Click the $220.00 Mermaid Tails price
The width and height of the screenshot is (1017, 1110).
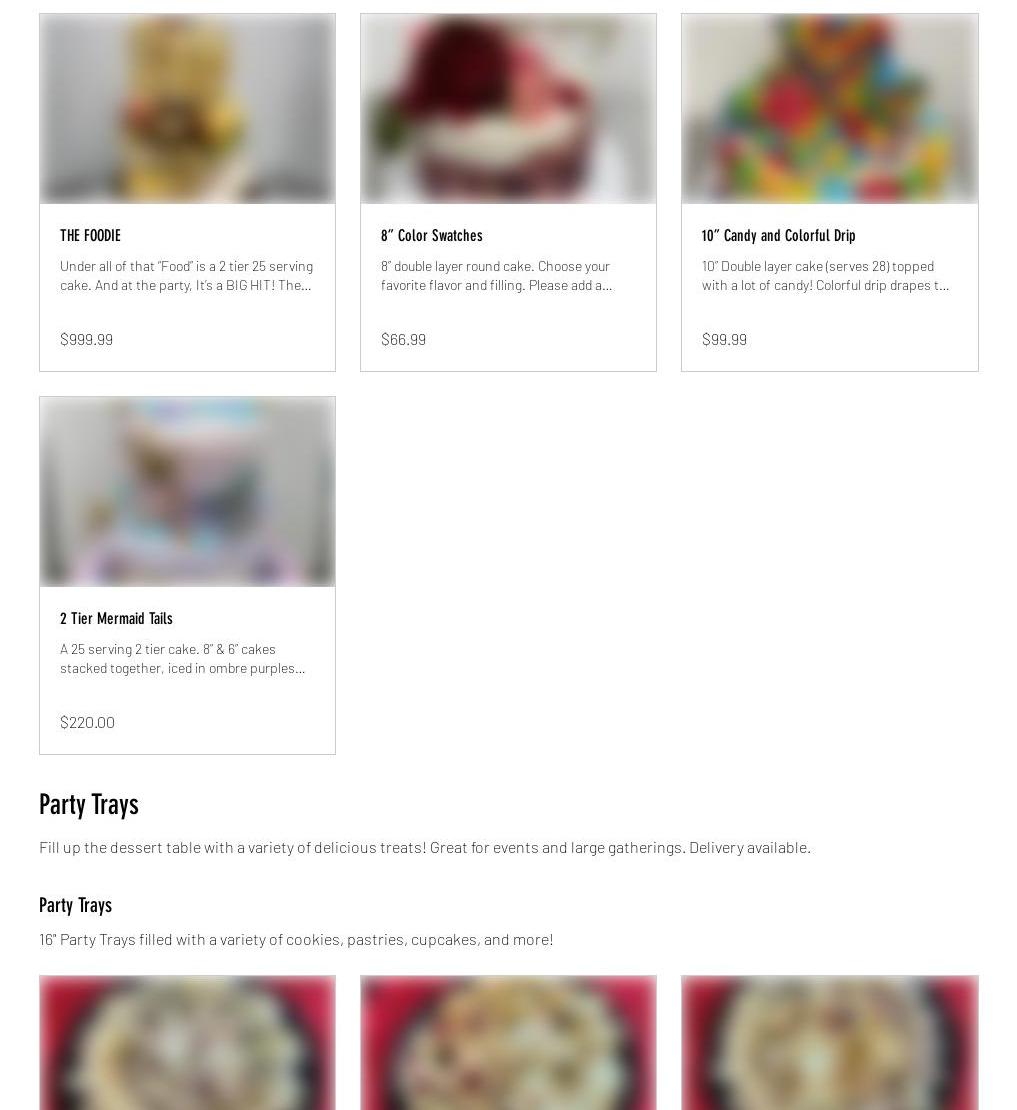pos(87,722)
